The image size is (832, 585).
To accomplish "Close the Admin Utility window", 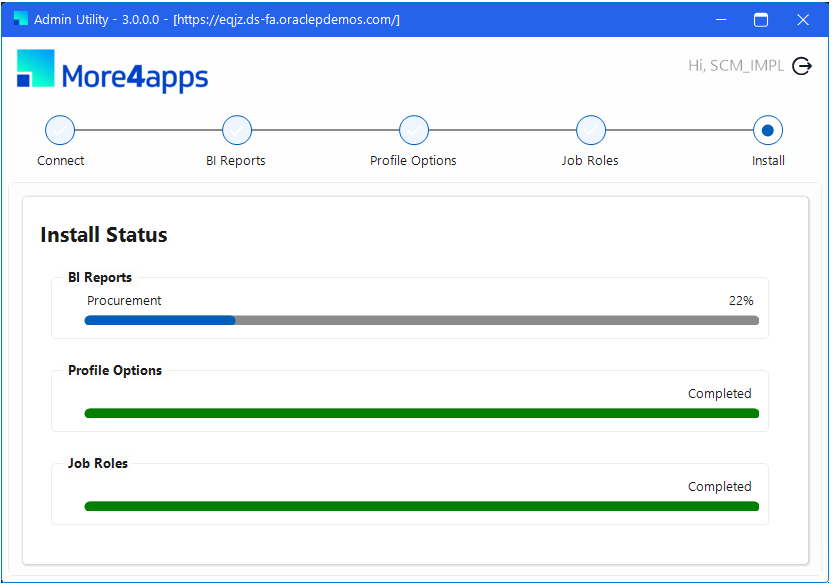I will [803, 20].
